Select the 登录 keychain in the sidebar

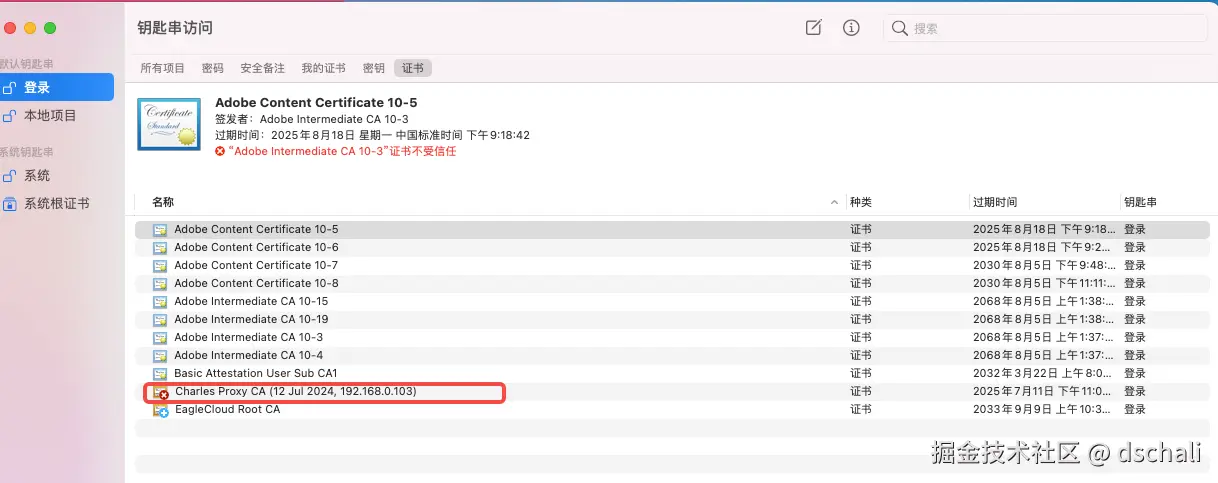point(56,88)
